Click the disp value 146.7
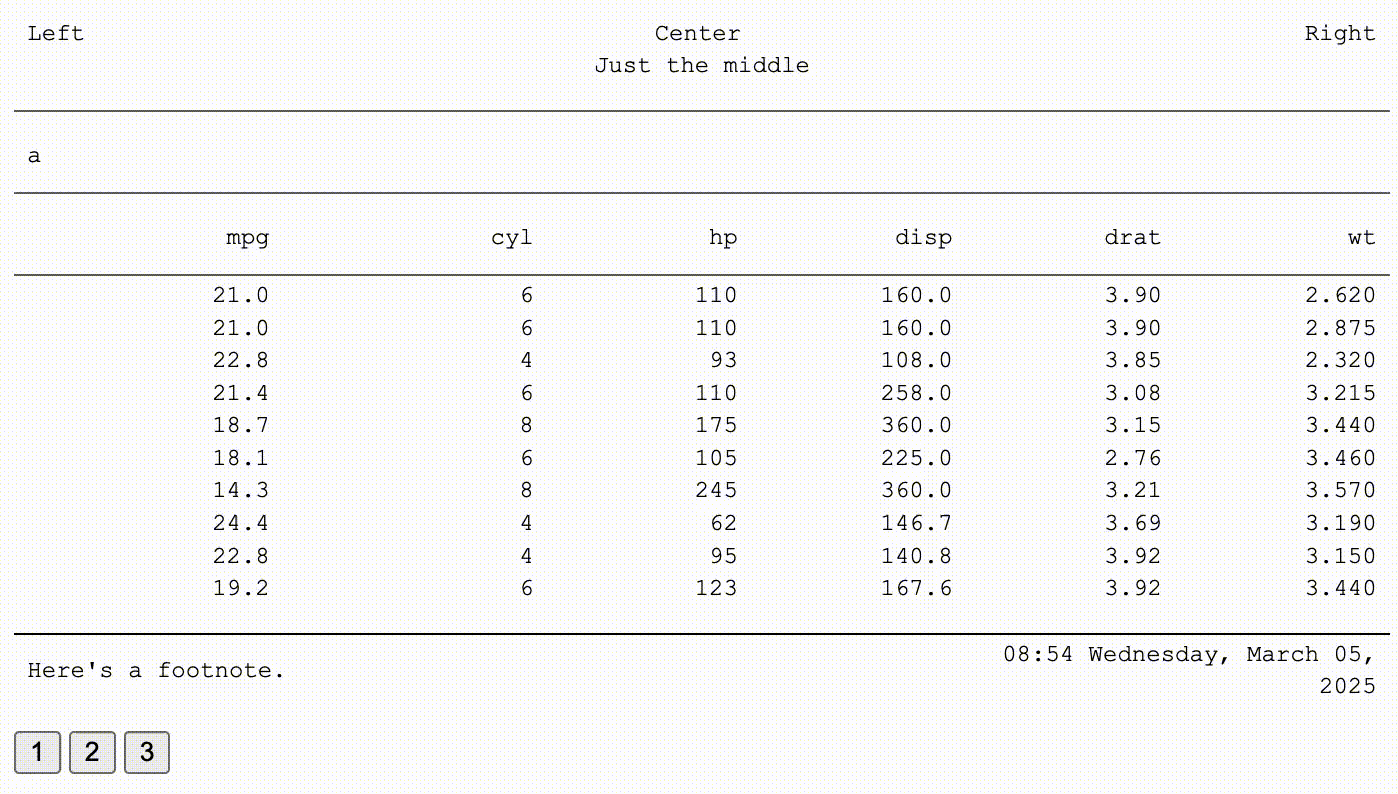Image resolution: width=1398 pixels, height=794 pixels. (916, 523)
